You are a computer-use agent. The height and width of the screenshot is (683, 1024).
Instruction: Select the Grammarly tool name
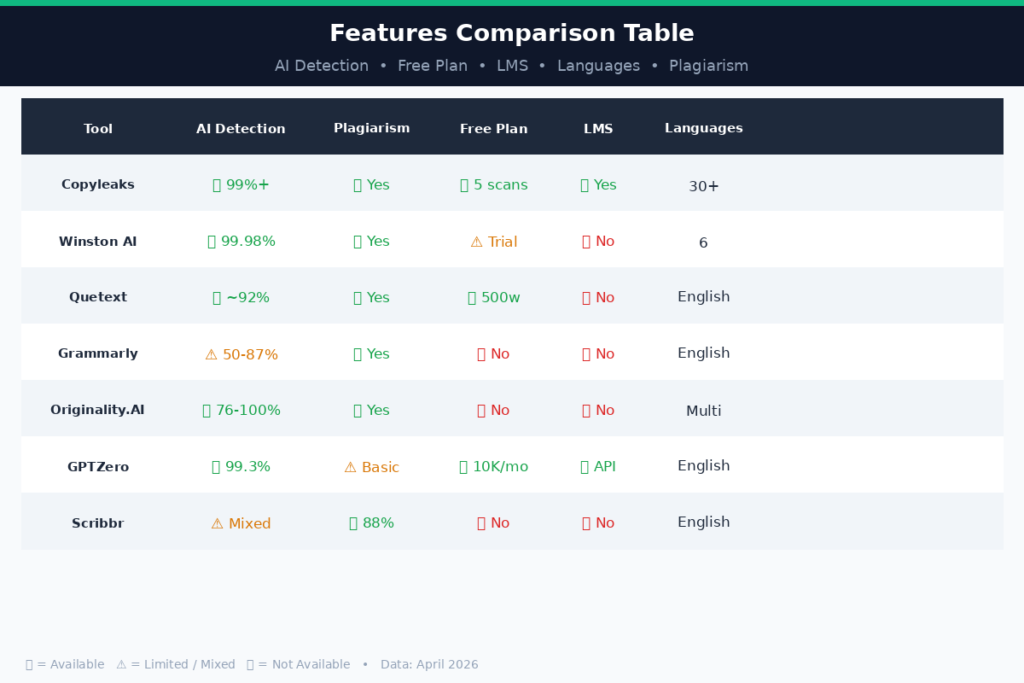pos(97,353)
